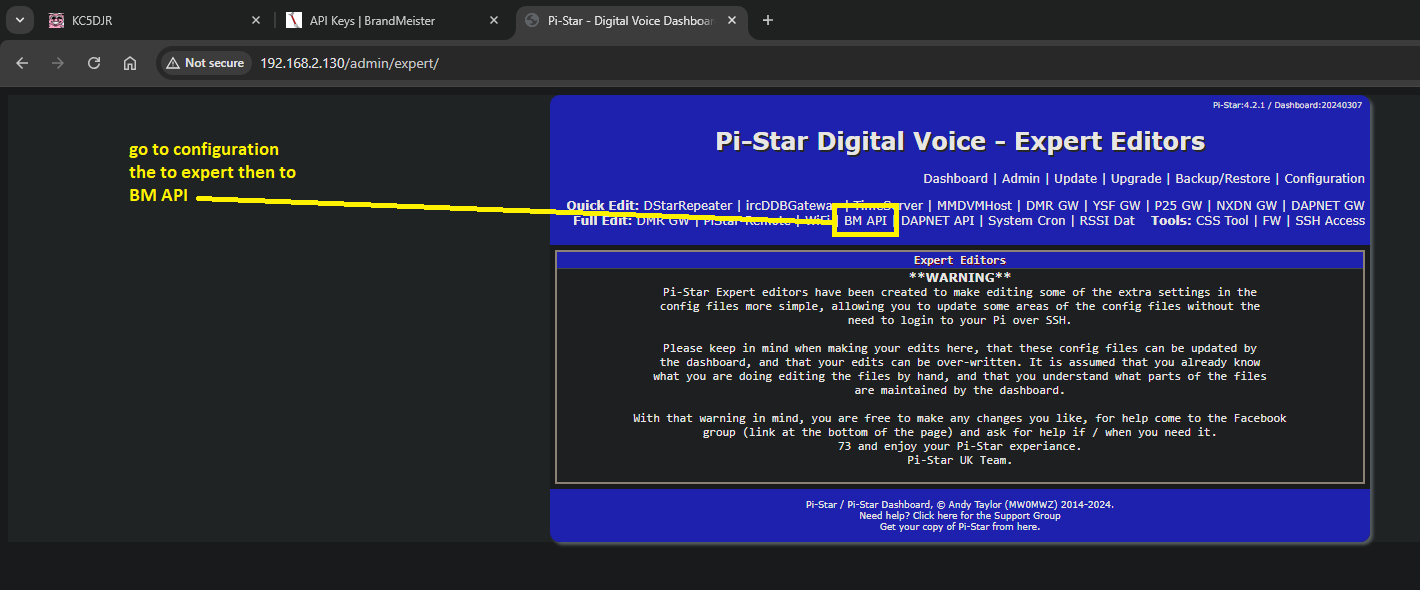This screenshot has width=1420, height=590.
Task: Open DAPNET GW quick editor
Action: 1327,206
